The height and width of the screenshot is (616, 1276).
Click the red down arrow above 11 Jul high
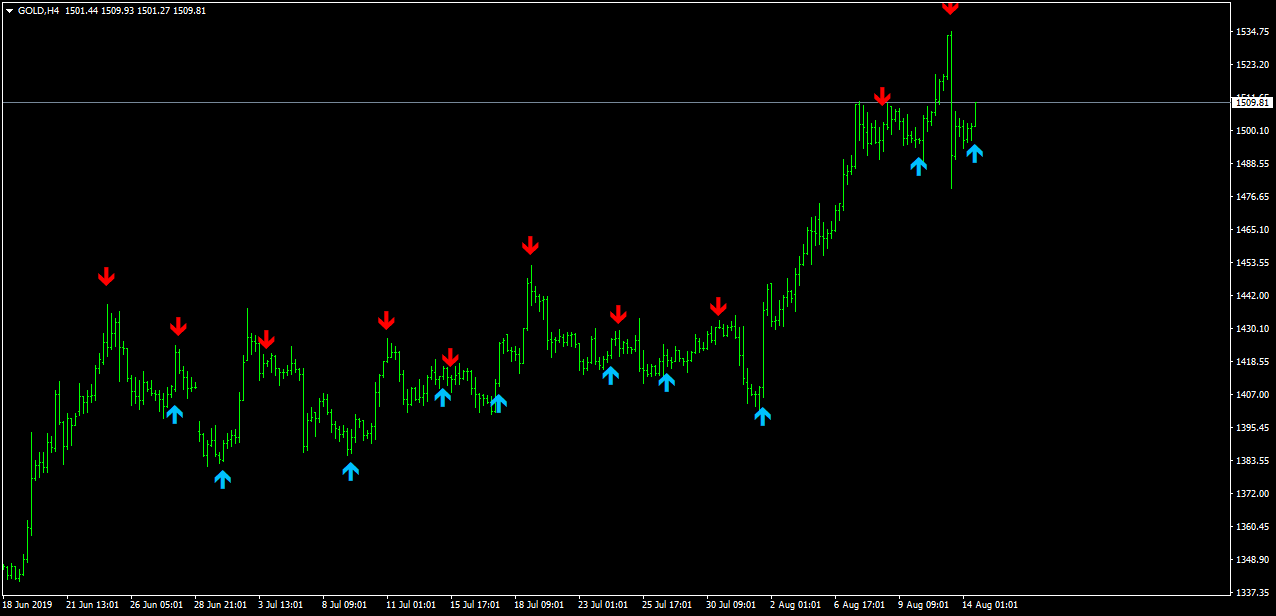coord(386,320)
